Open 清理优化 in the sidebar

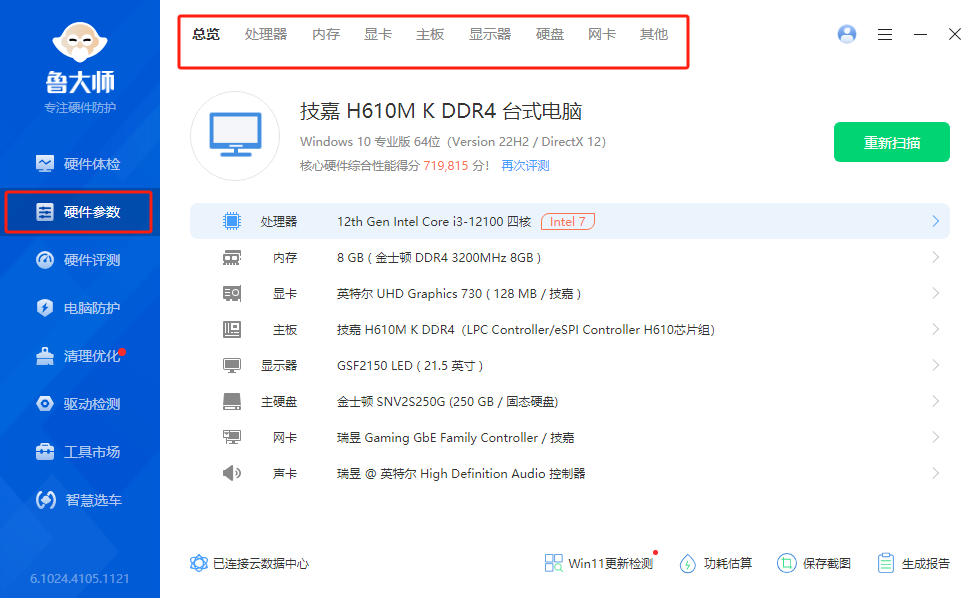(78, 356)
